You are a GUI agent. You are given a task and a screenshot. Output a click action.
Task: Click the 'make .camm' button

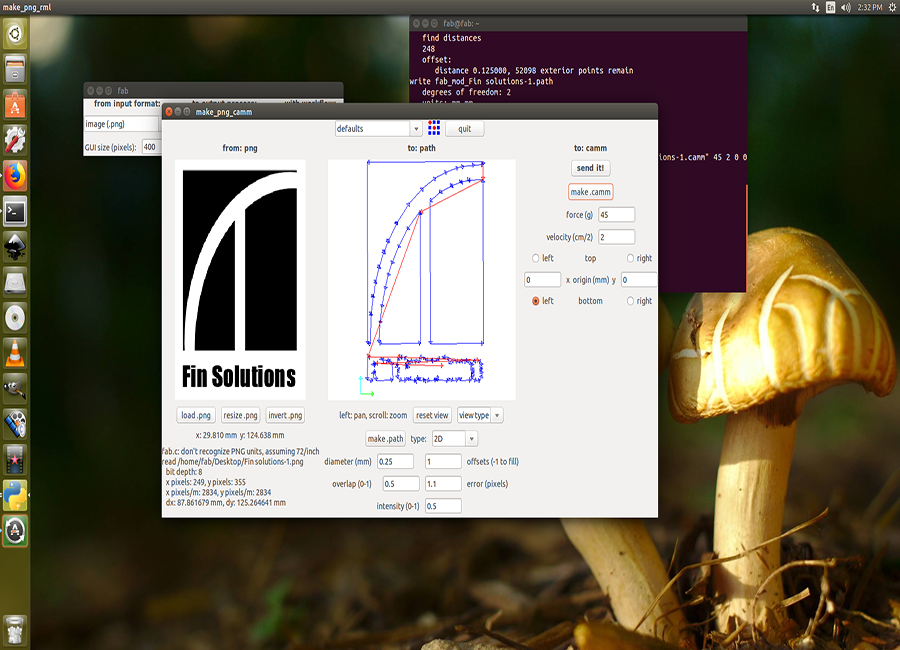591,192
